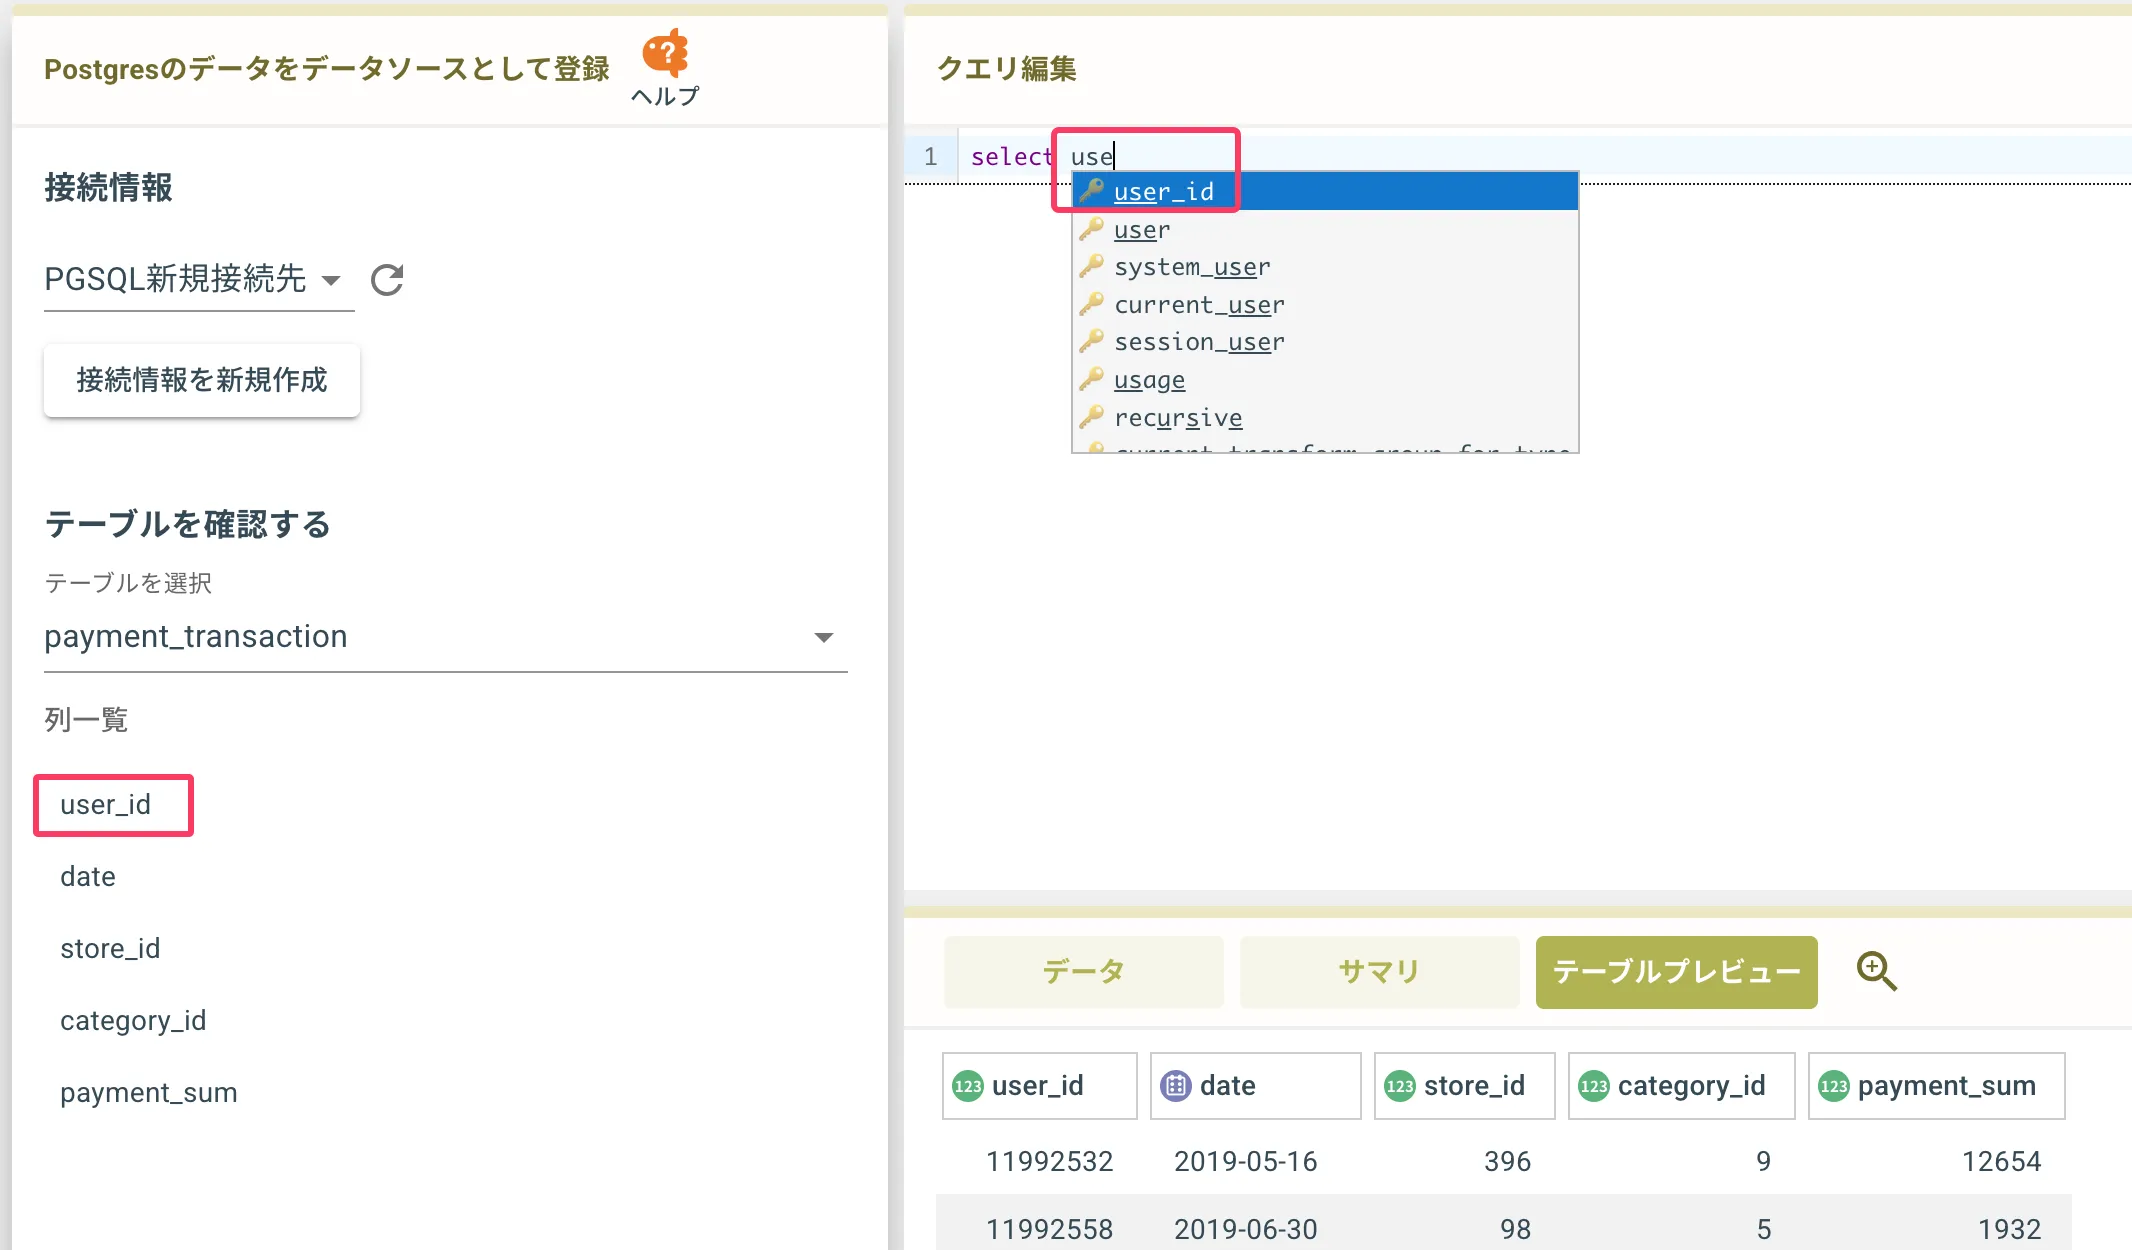Select category_id in column list
The image size is (2132, 1250).
[x=133, y=1021]
